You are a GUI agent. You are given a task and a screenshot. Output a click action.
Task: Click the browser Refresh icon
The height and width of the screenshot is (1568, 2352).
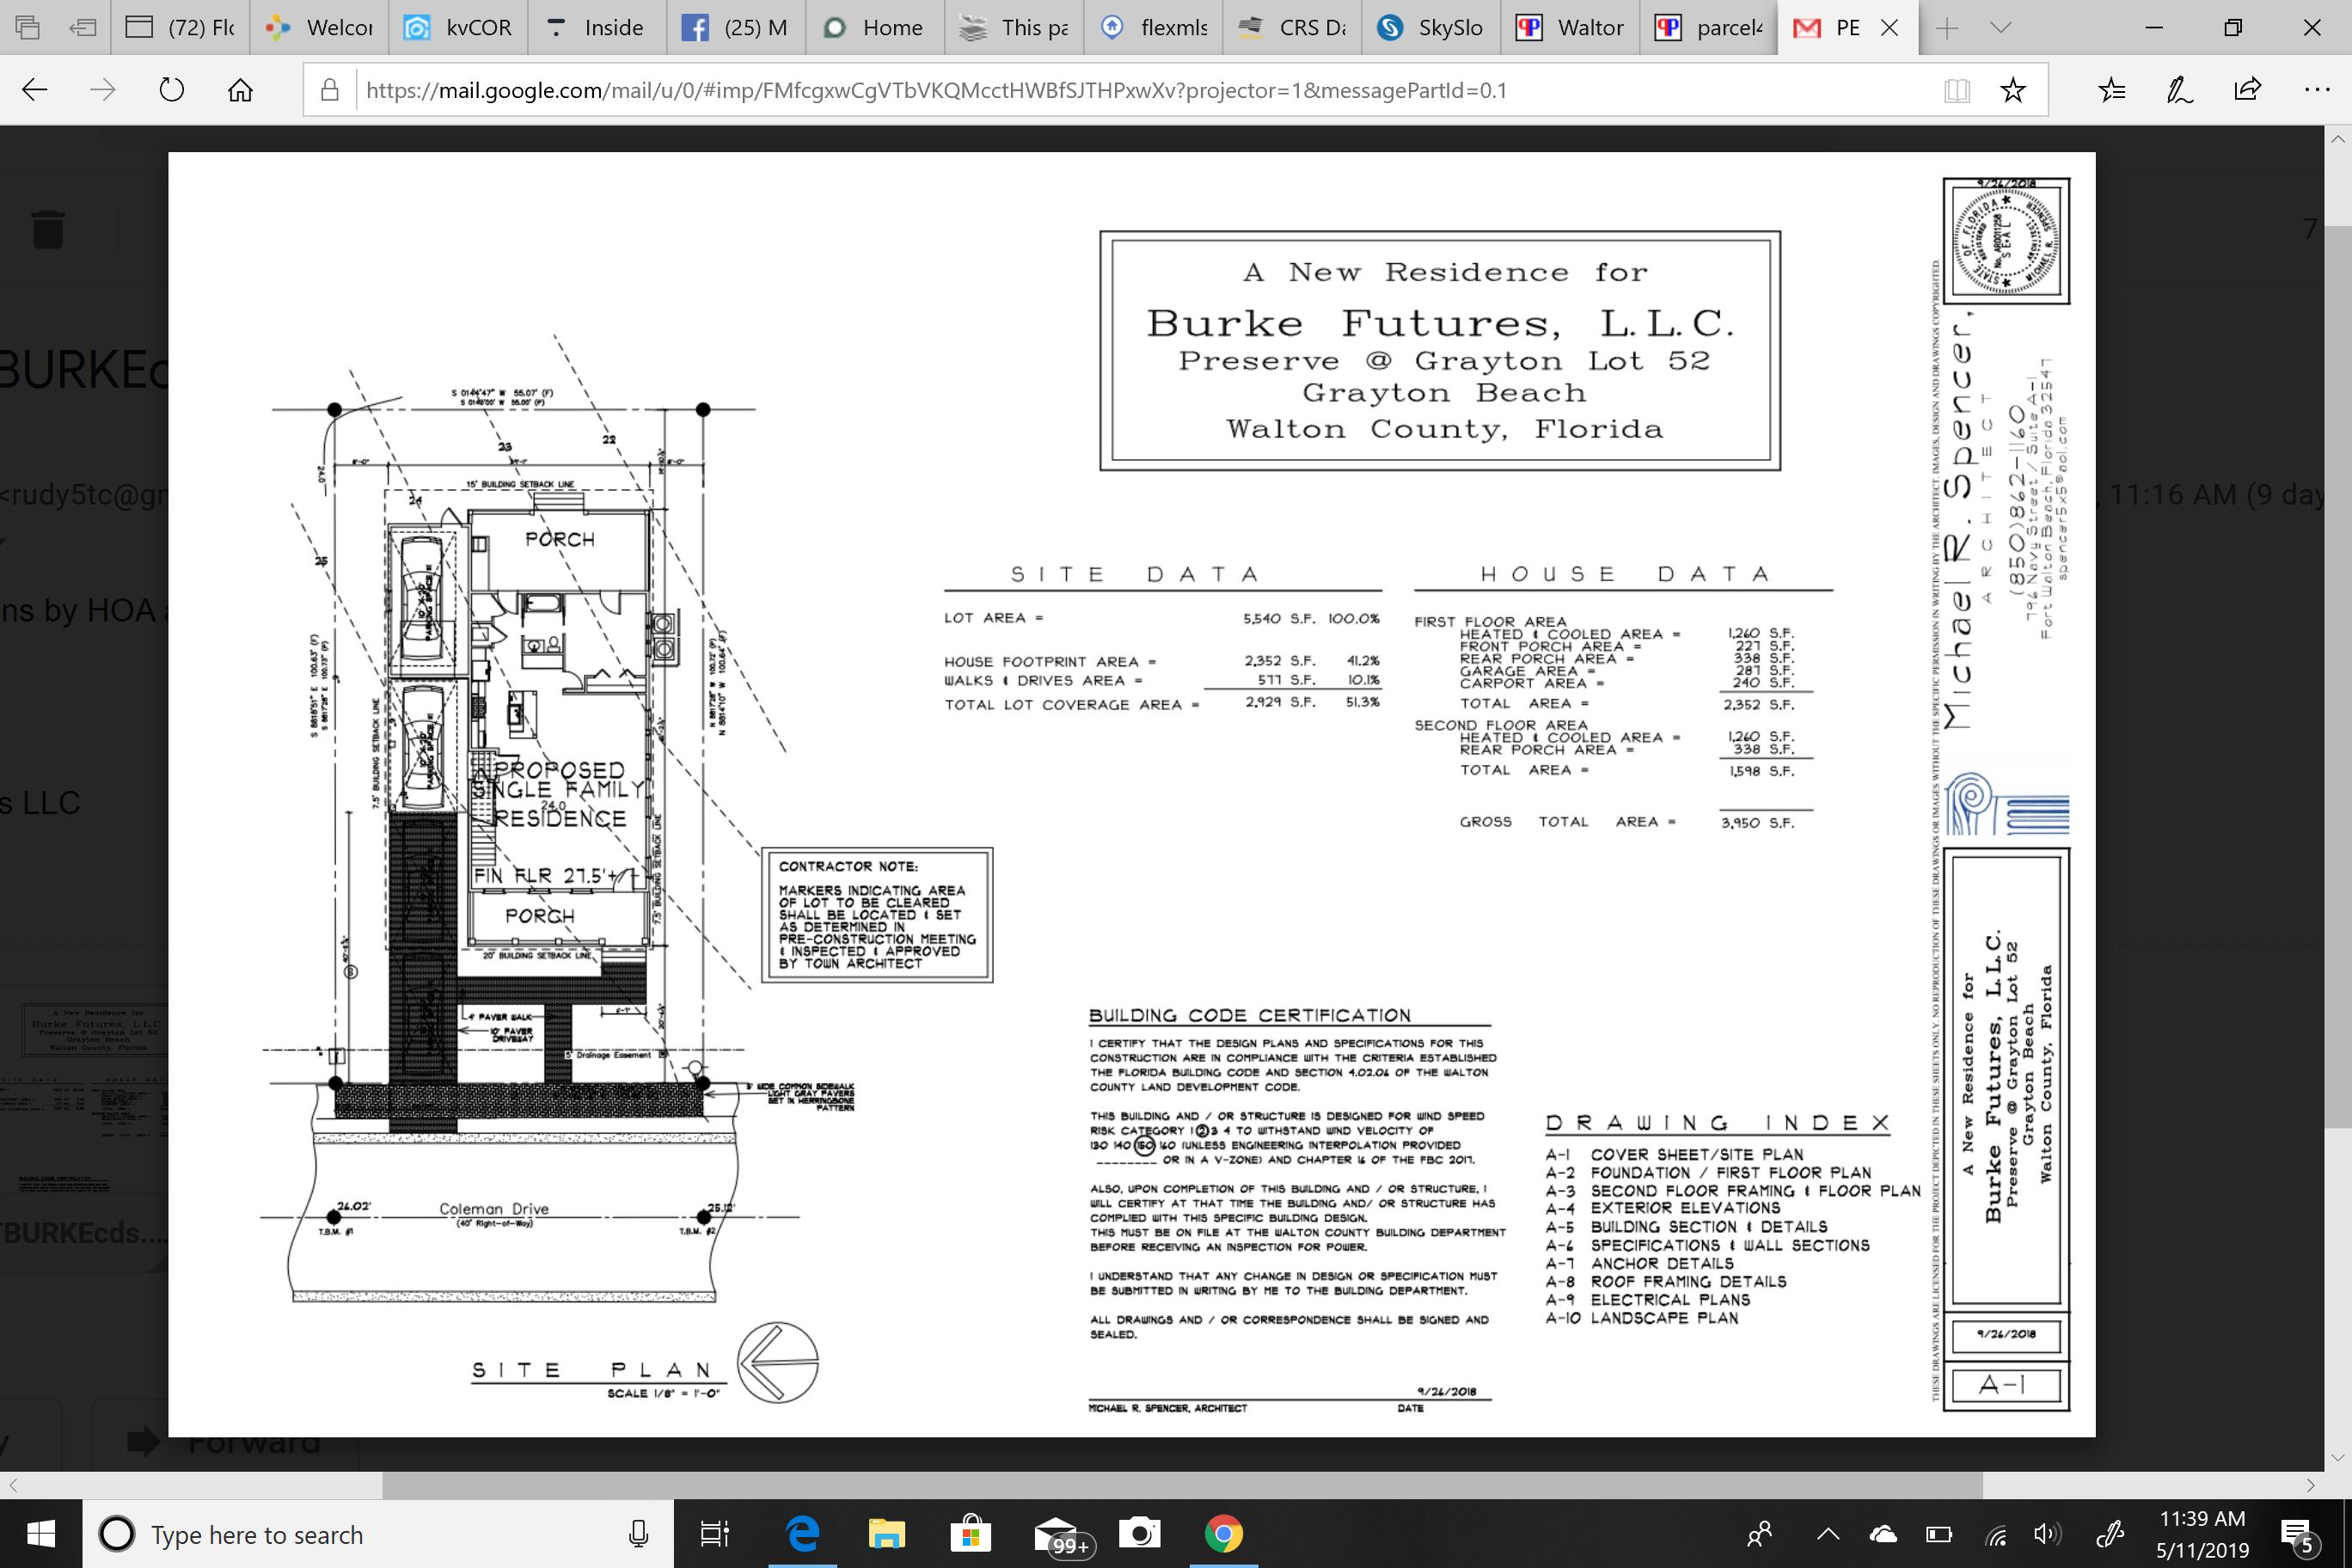click(172, 90)
